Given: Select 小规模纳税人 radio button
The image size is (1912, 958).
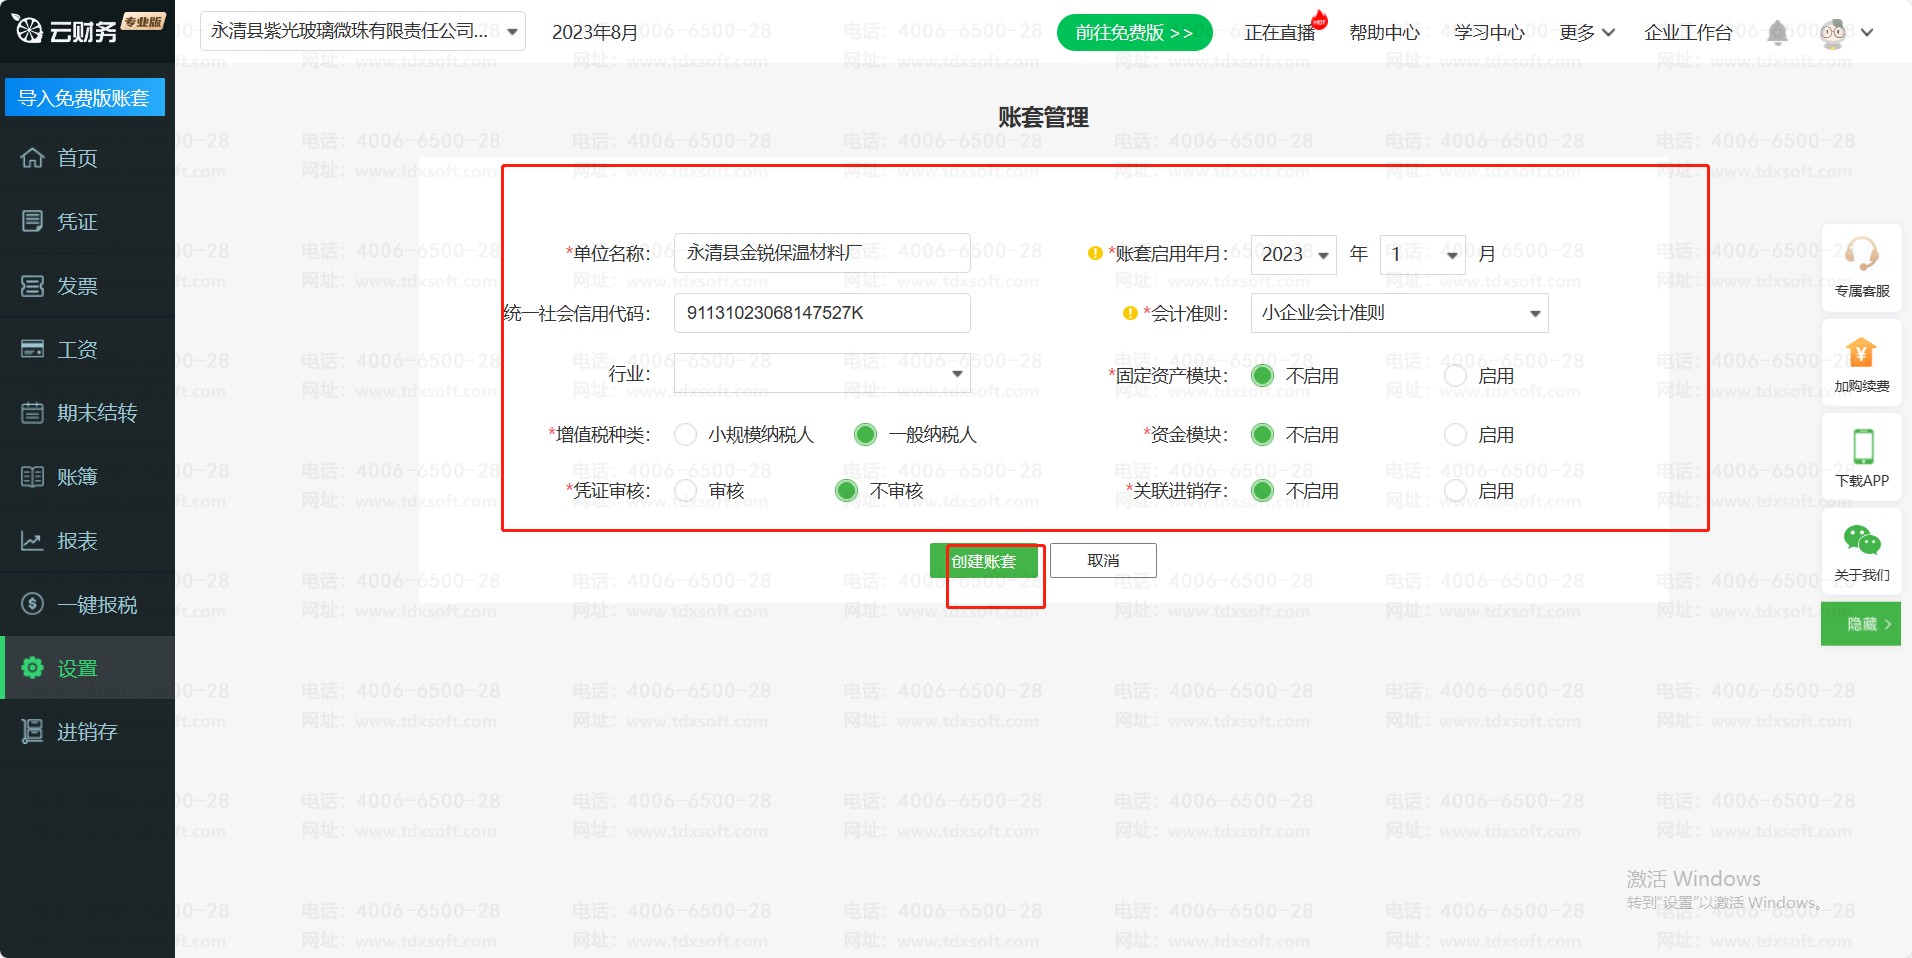Looking at the screenshot, I should pos(685,435).
